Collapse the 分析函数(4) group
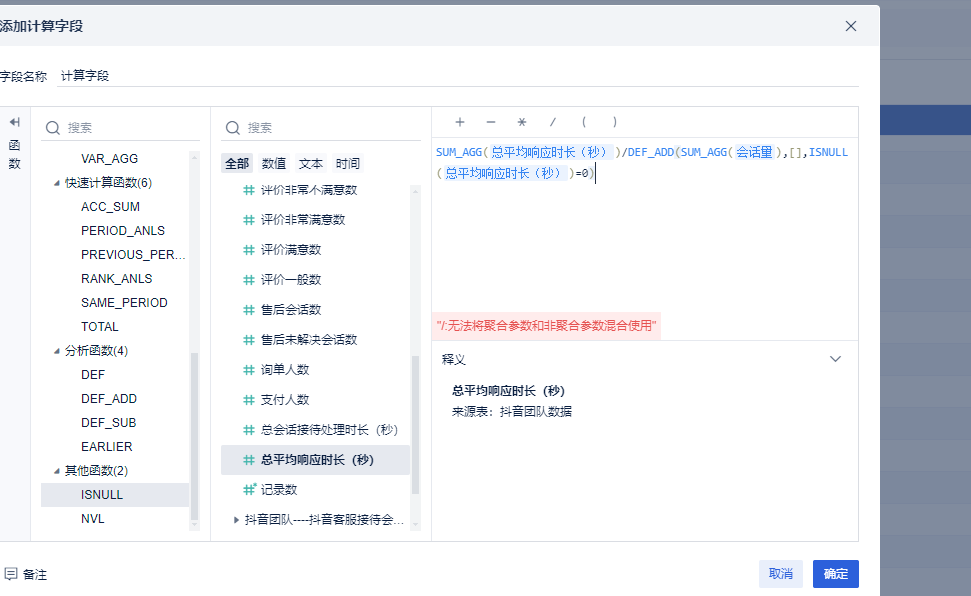The height and width of the screenshot is (596, 971). point(57,351)
